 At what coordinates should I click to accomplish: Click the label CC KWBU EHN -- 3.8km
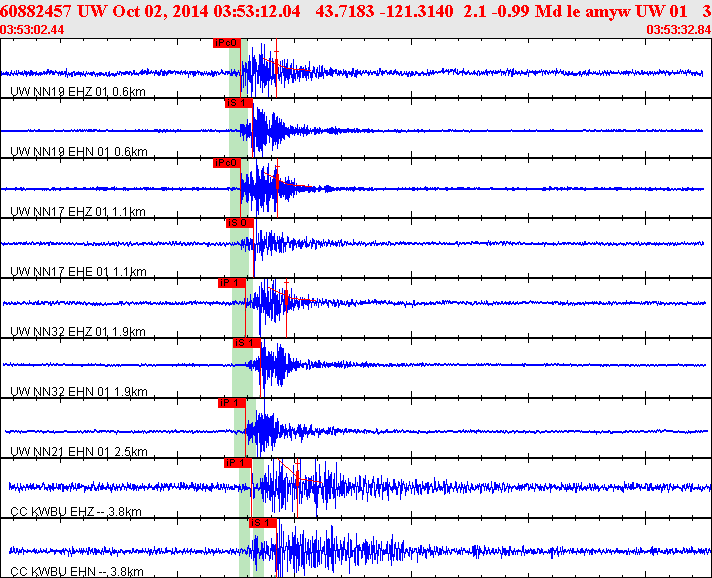[x=77, y=571]
